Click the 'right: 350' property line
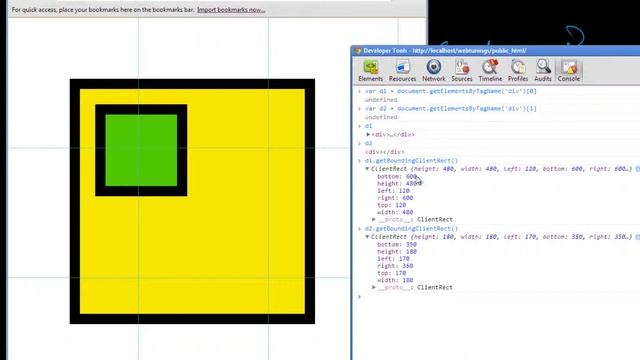Image resolution: width=640 pixels, height=360 pixels. 395,266
